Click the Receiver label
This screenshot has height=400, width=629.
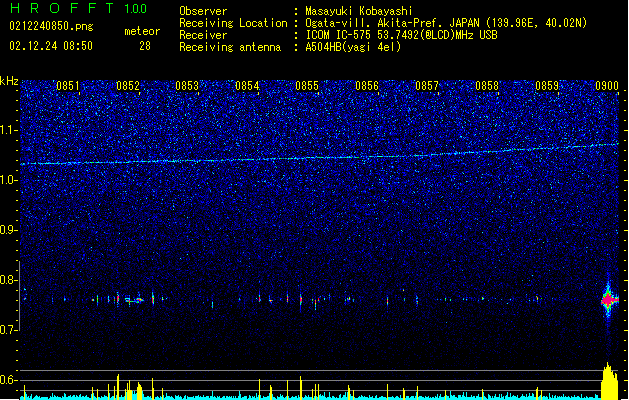203,35
